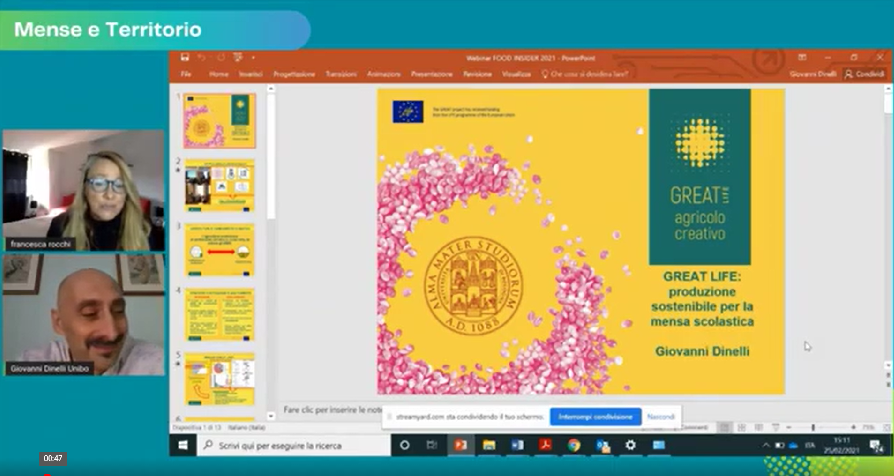Switch to Normal view in the status bar
The image size is (894, 476).
coord(725,428)
